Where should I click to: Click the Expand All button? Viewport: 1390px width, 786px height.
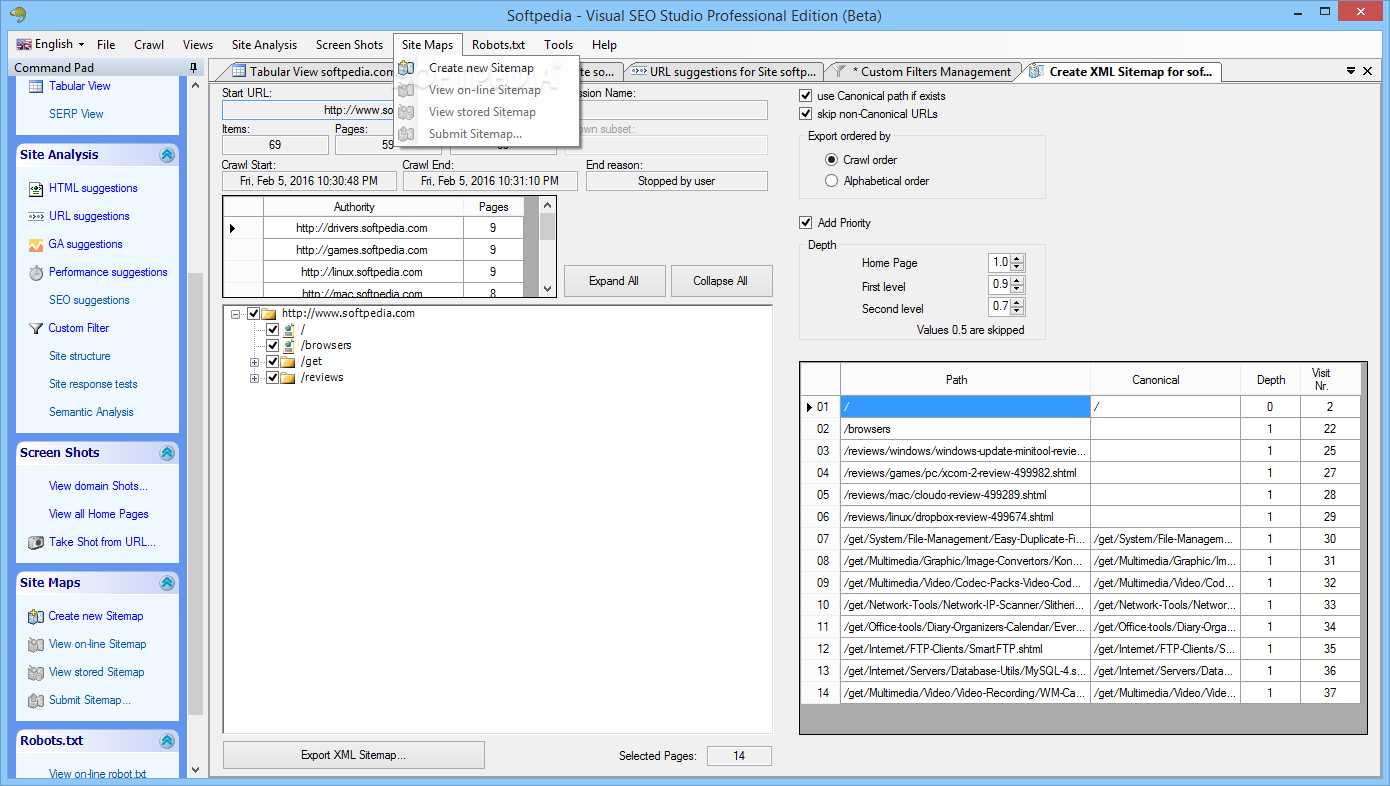click(614, 281)
